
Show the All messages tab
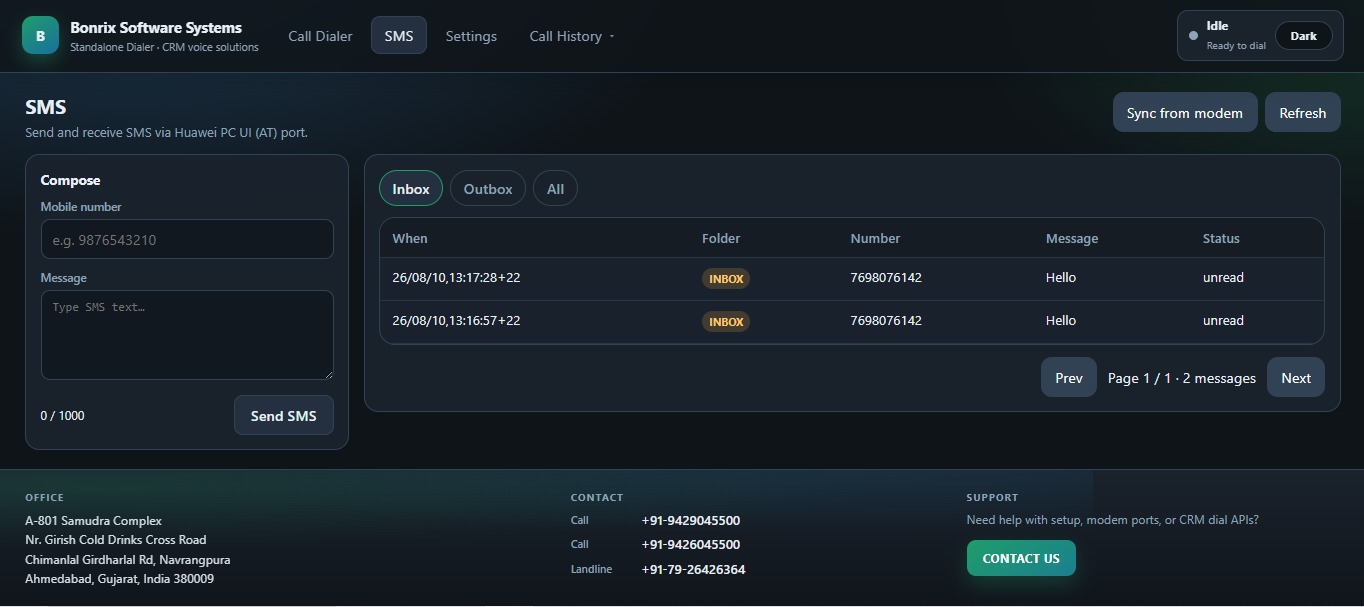tap(555, 189)
